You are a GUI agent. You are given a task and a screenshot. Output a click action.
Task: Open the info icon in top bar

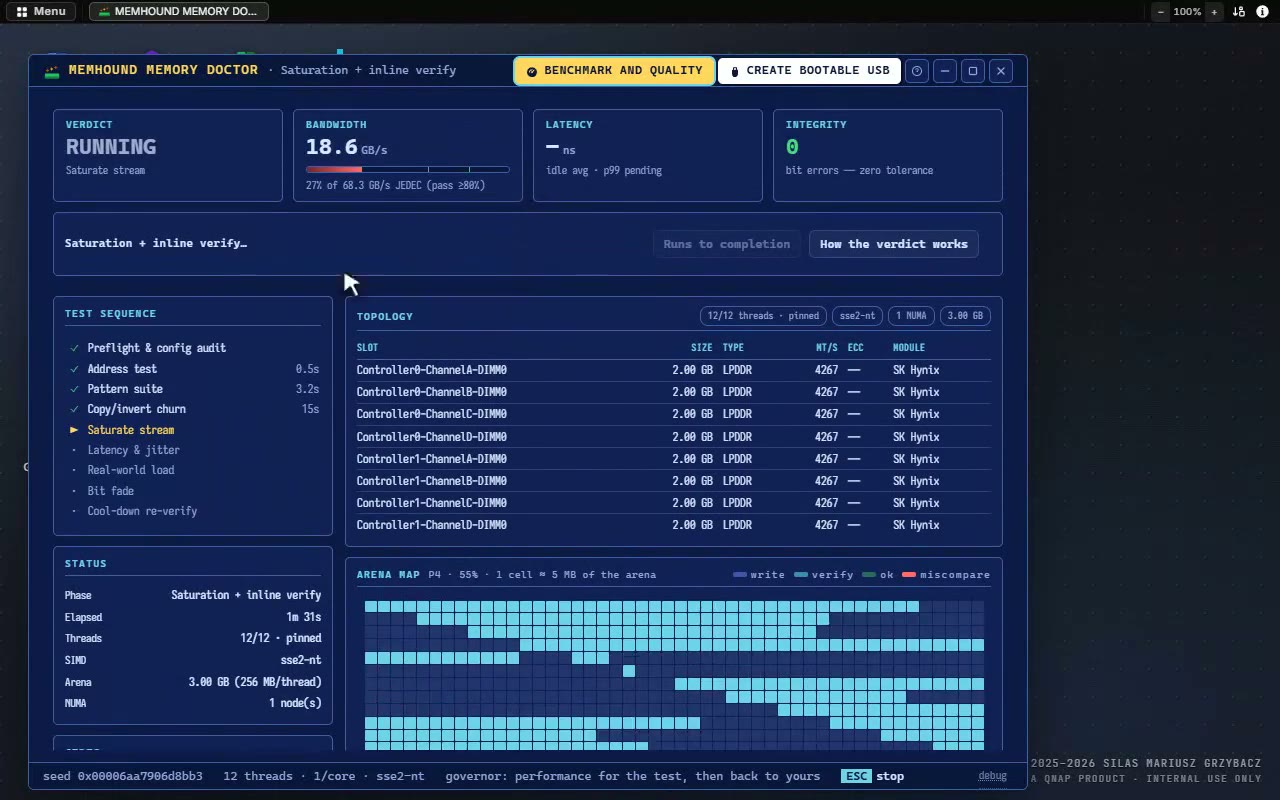1262,12
